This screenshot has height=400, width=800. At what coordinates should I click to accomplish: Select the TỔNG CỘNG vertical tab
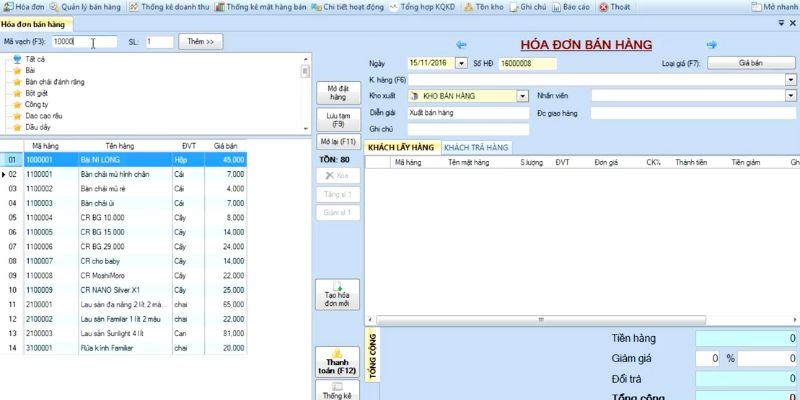click(373, 355)
